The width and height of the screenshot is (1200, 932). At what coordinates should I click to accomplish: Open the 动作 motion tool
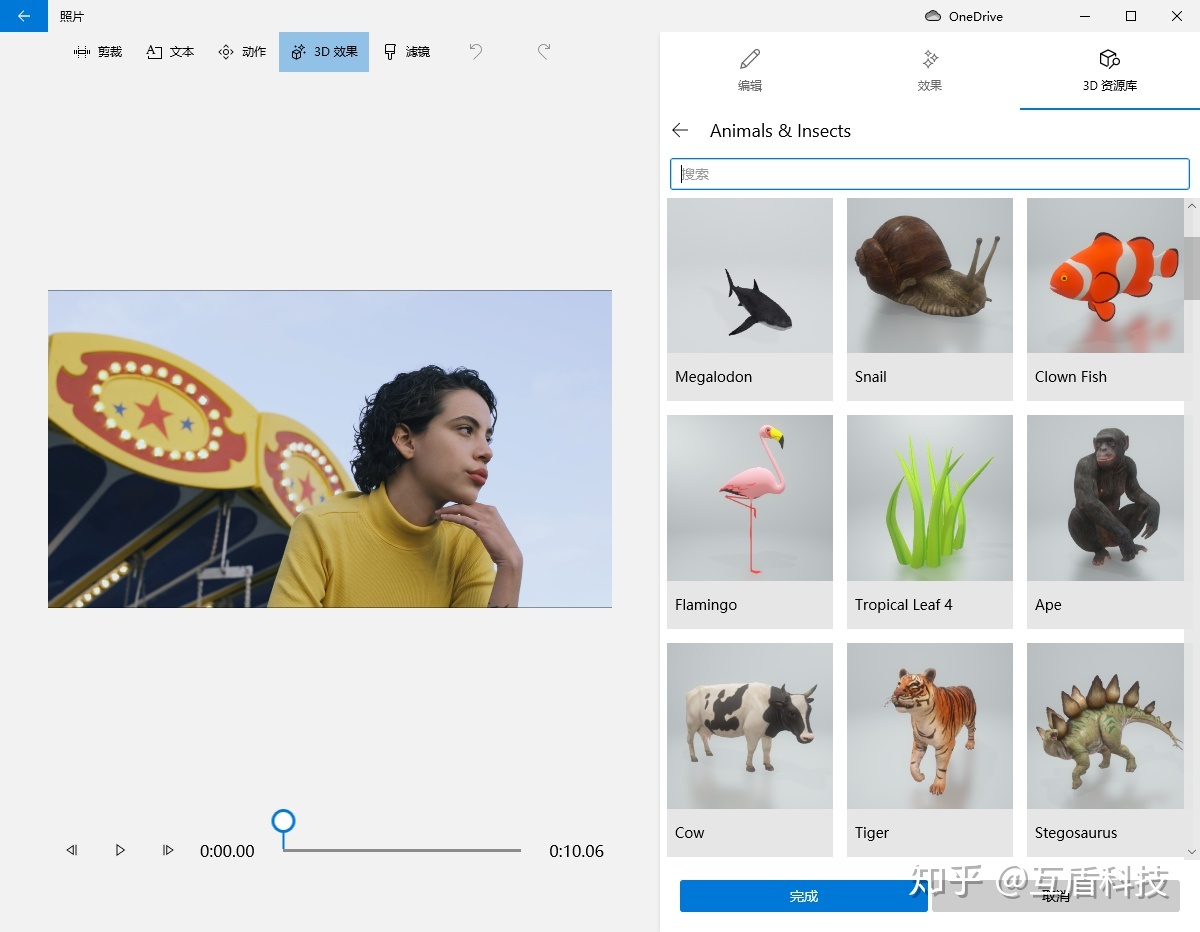(242, 52)
